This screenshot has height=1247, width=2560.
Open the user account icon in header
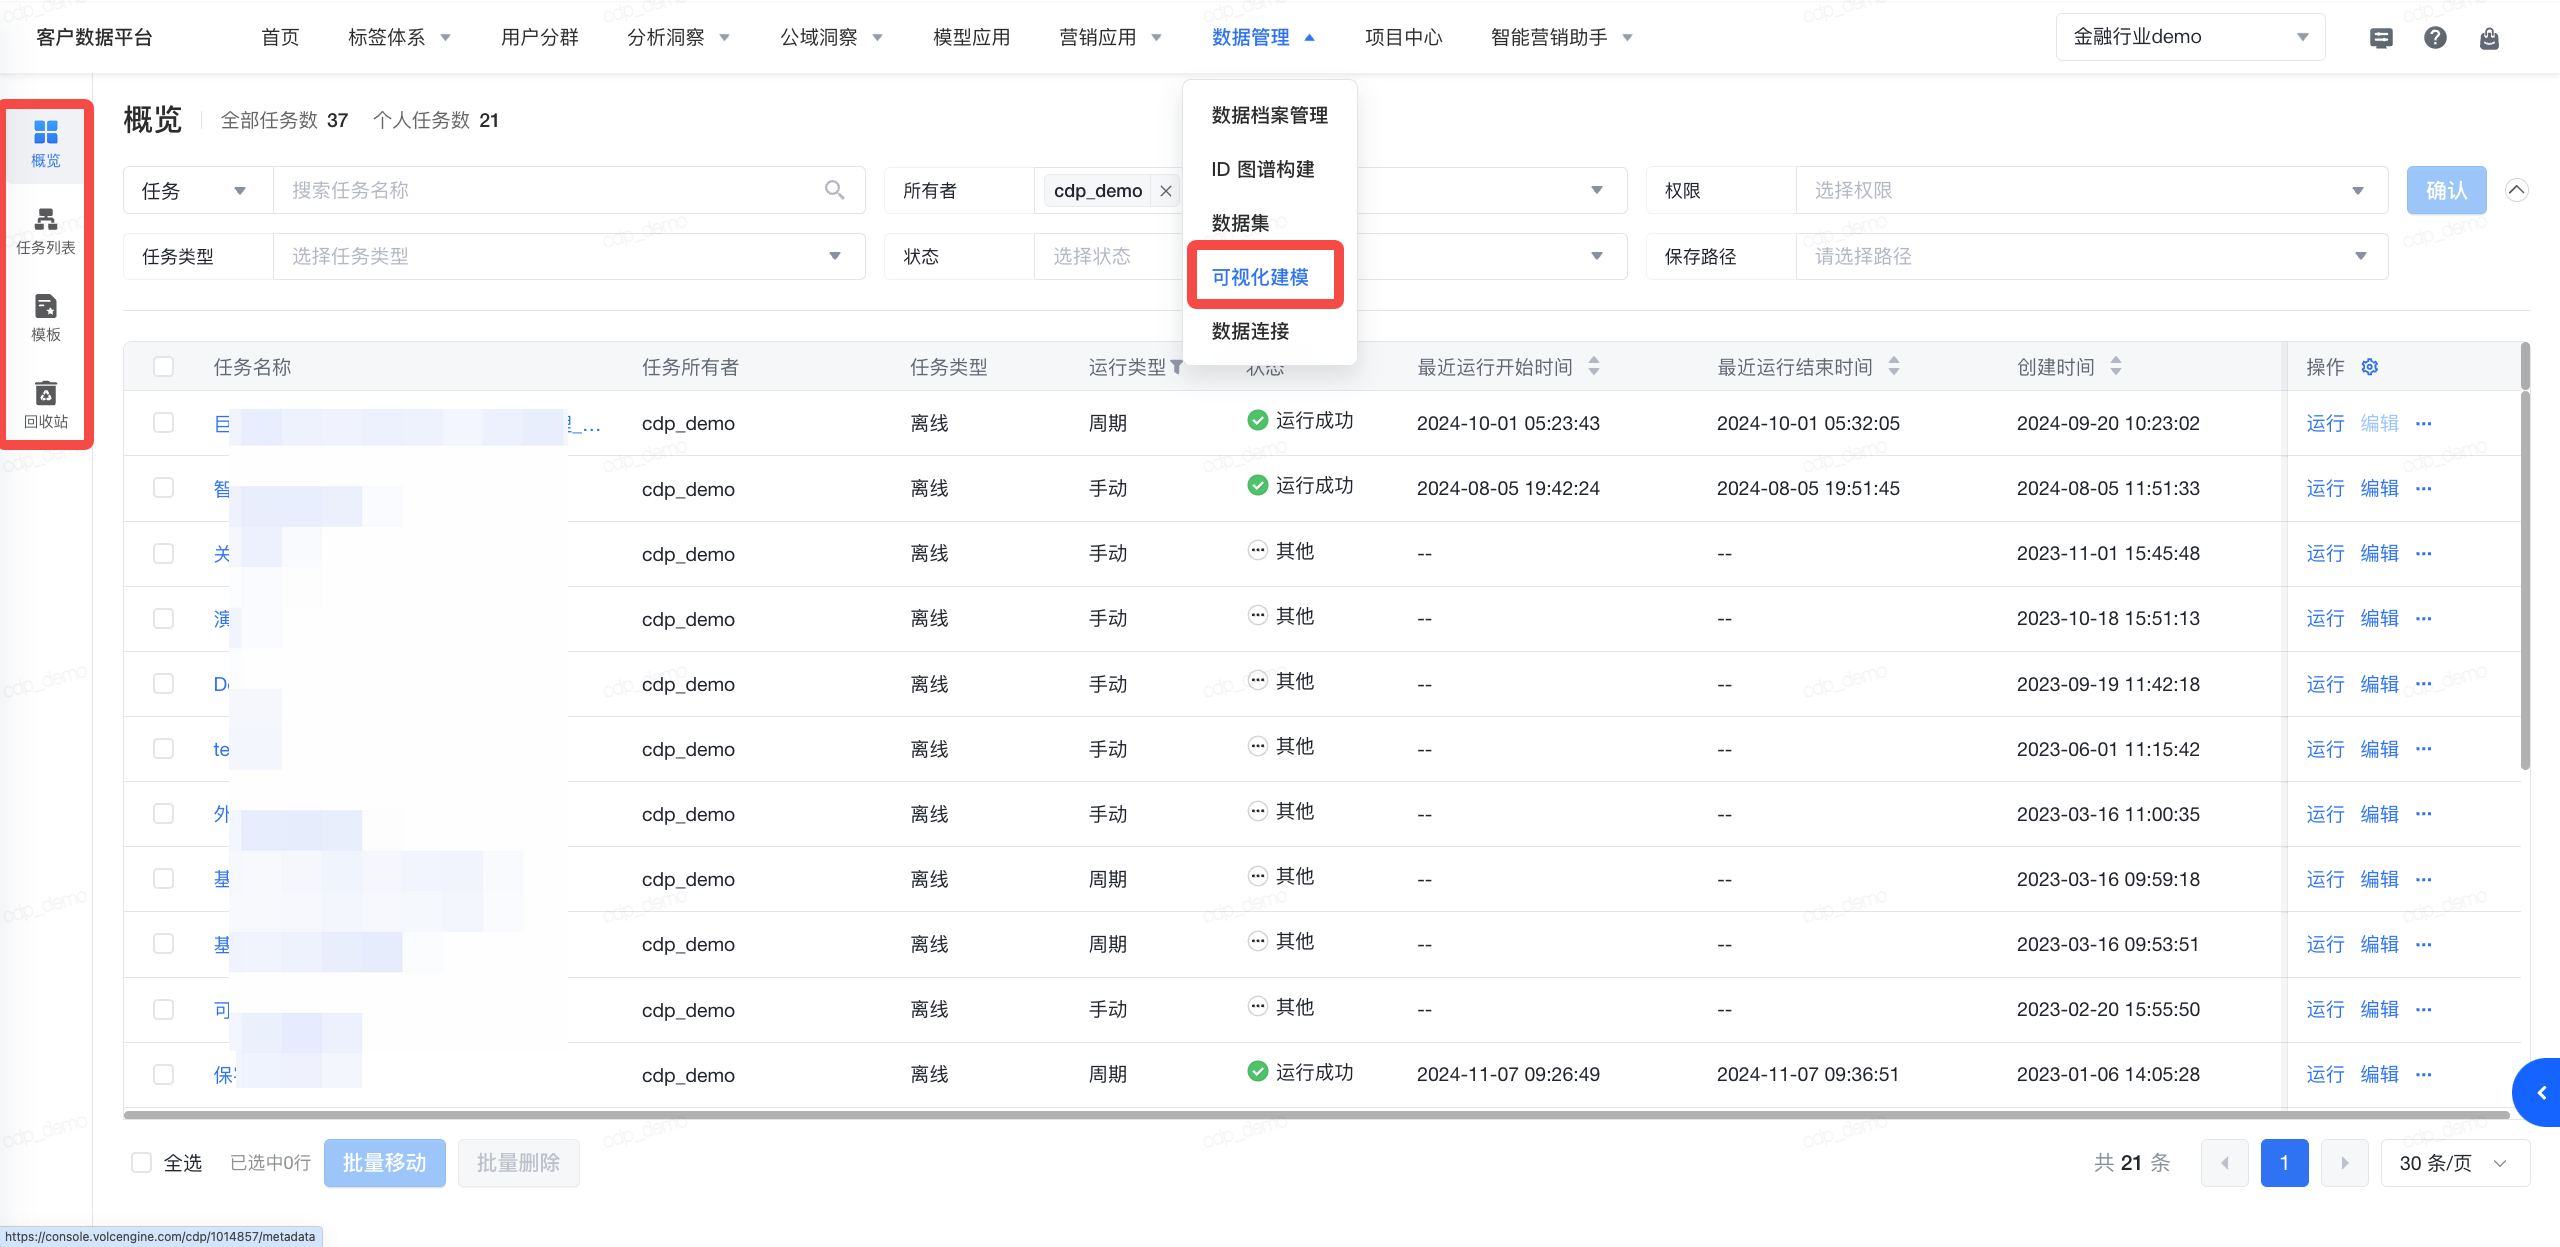[2489, 38]
